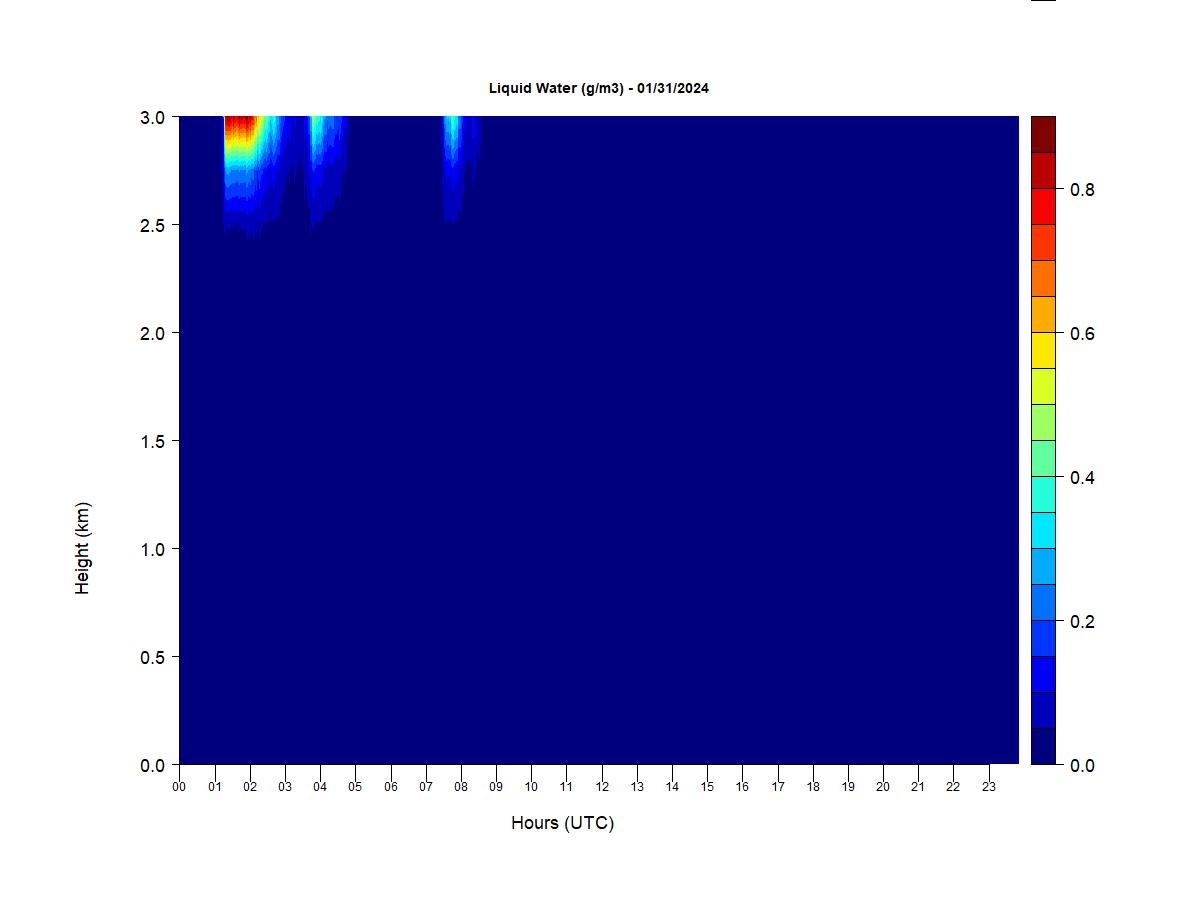Click hour label 11 on the time axis

[567, 787]
